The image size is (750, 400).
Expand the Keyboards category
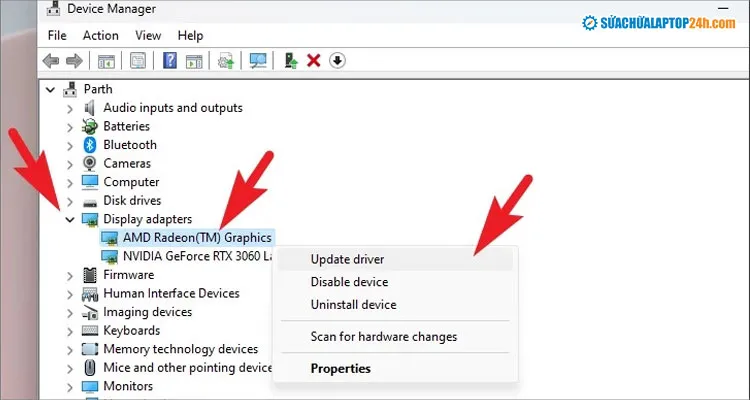pos(69,331)
